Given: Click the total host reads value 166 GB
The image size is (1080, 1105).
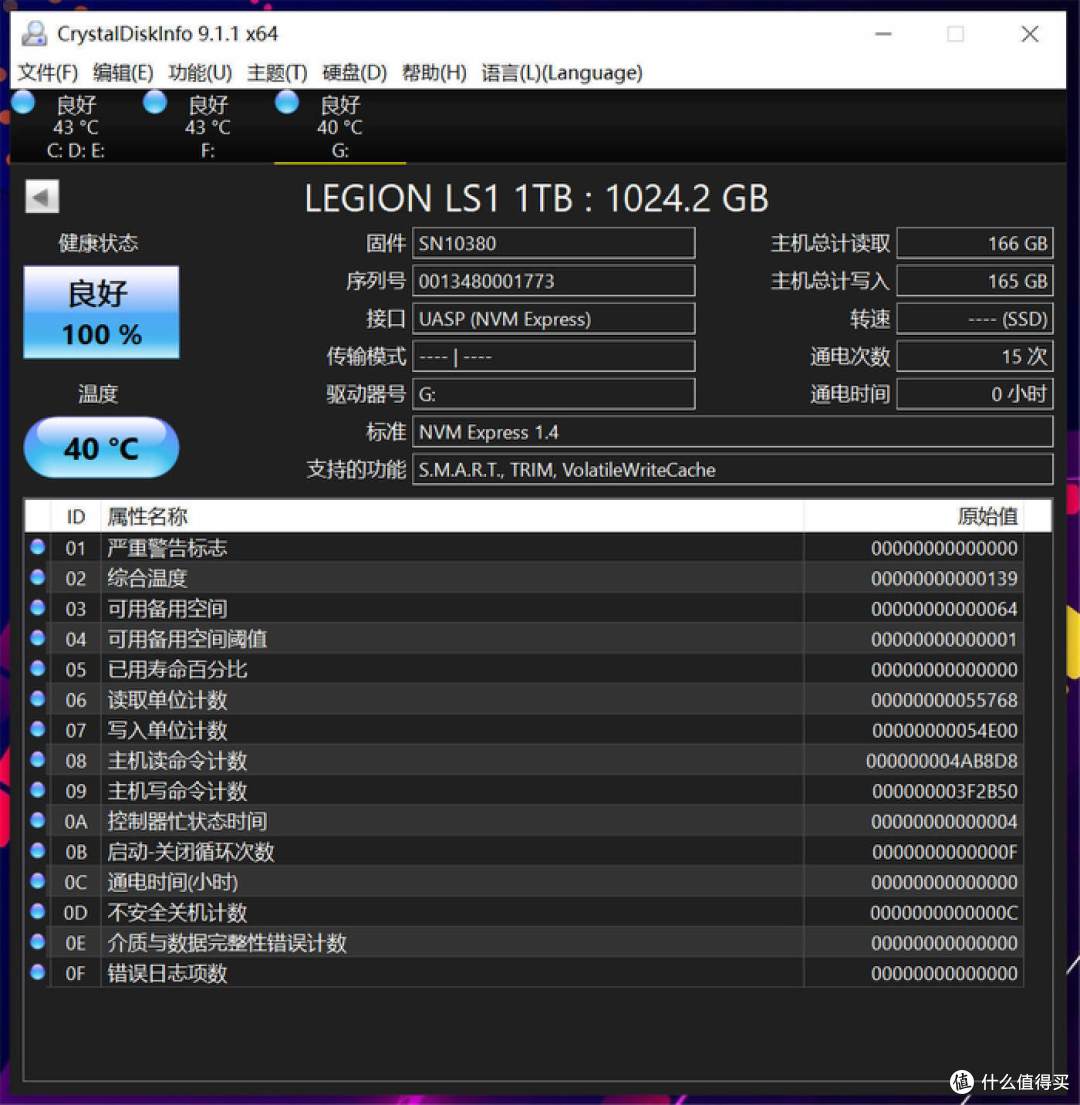Looking at the screenshot, I should coord(975,243).
